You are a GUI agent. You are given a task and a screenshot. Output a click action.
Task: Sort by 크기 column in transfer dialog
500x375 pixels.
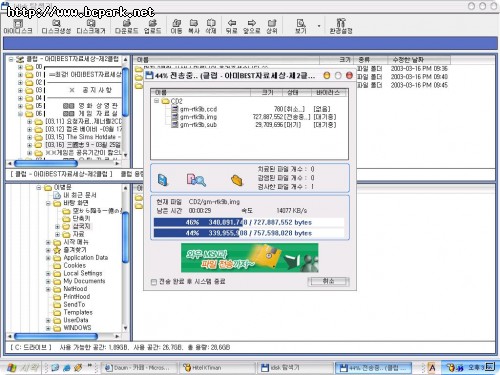(x=266, y=92)
